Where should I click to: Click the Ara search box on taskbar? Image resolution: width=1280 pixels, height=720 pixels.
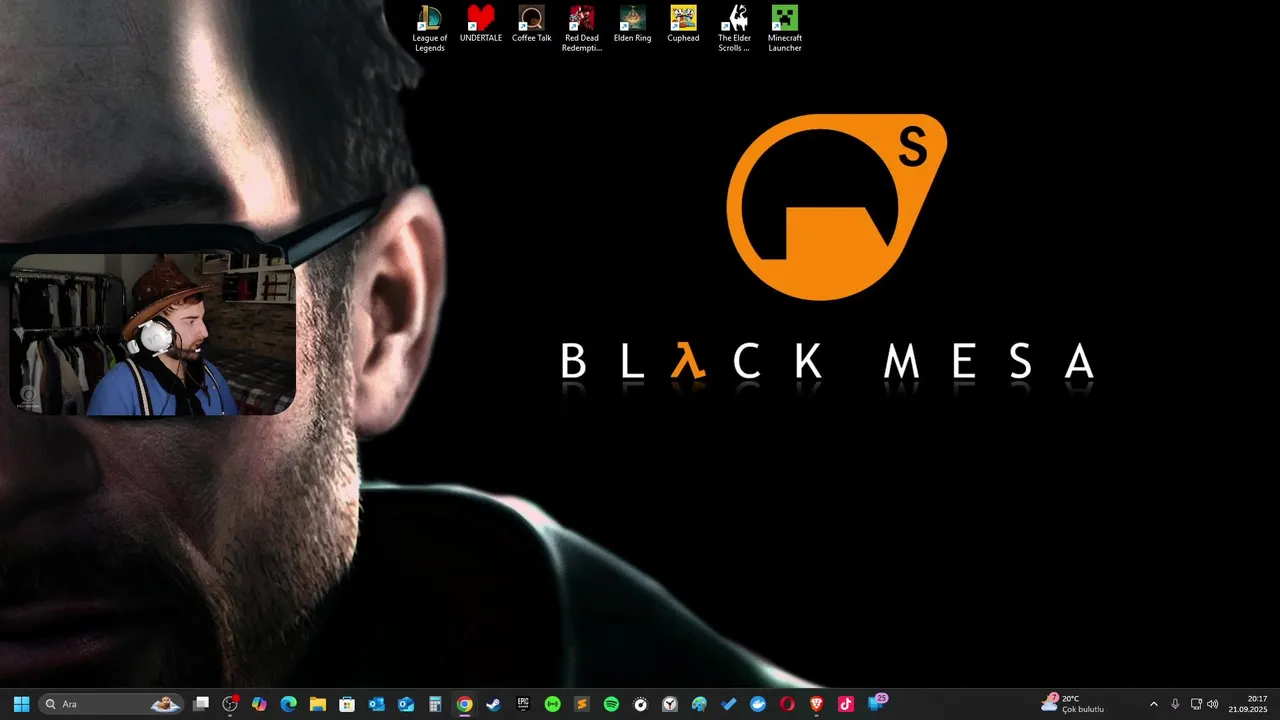pyautogui.click(x=111, y=704)
